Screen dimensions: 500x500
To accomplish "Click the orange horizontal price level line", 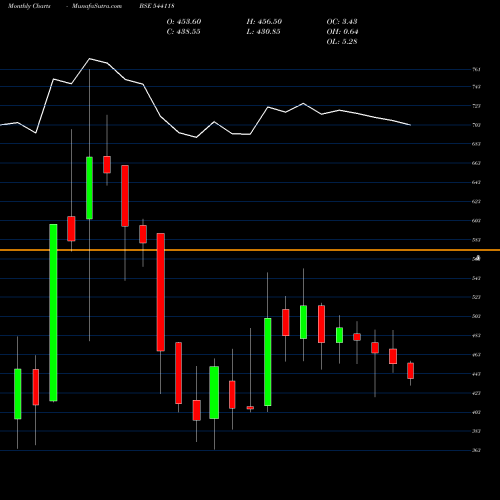I will [x=250, y=250].
